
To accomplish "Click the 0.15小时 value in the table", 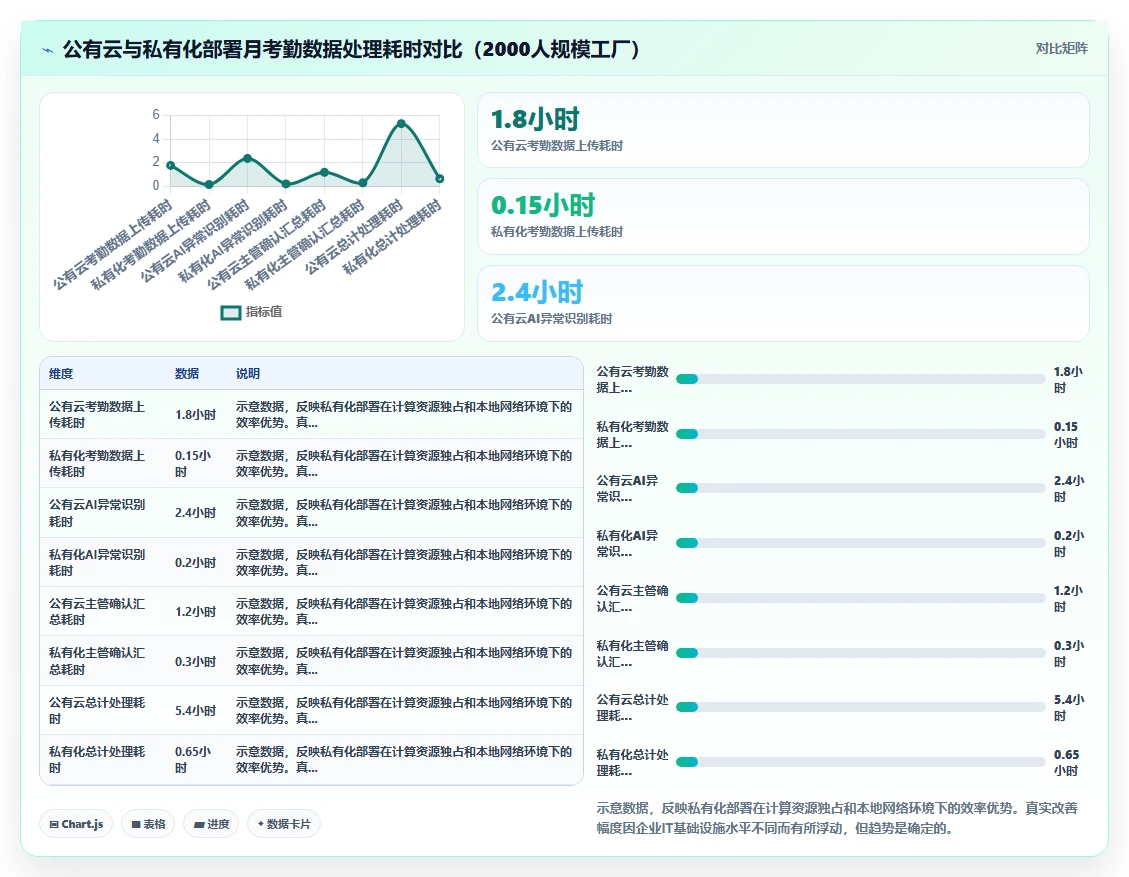I will [193, 464].
